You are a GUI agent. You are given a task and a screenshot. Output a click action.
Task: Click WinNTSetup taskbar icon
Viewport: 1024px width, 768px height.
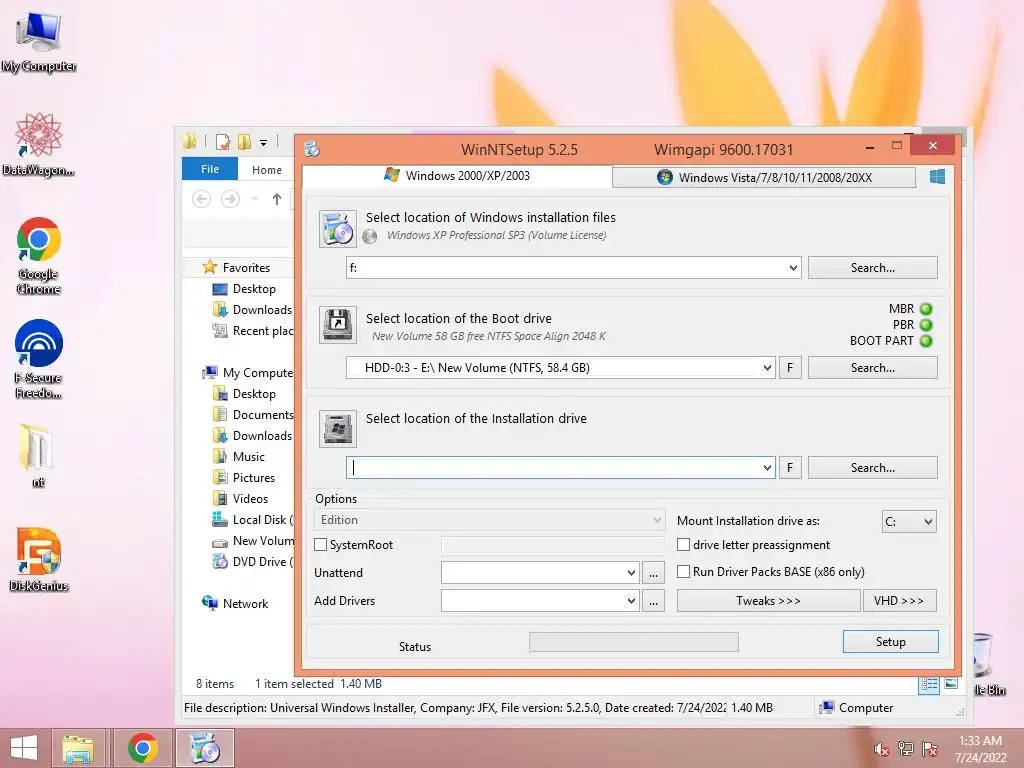[x=205, y=748]
